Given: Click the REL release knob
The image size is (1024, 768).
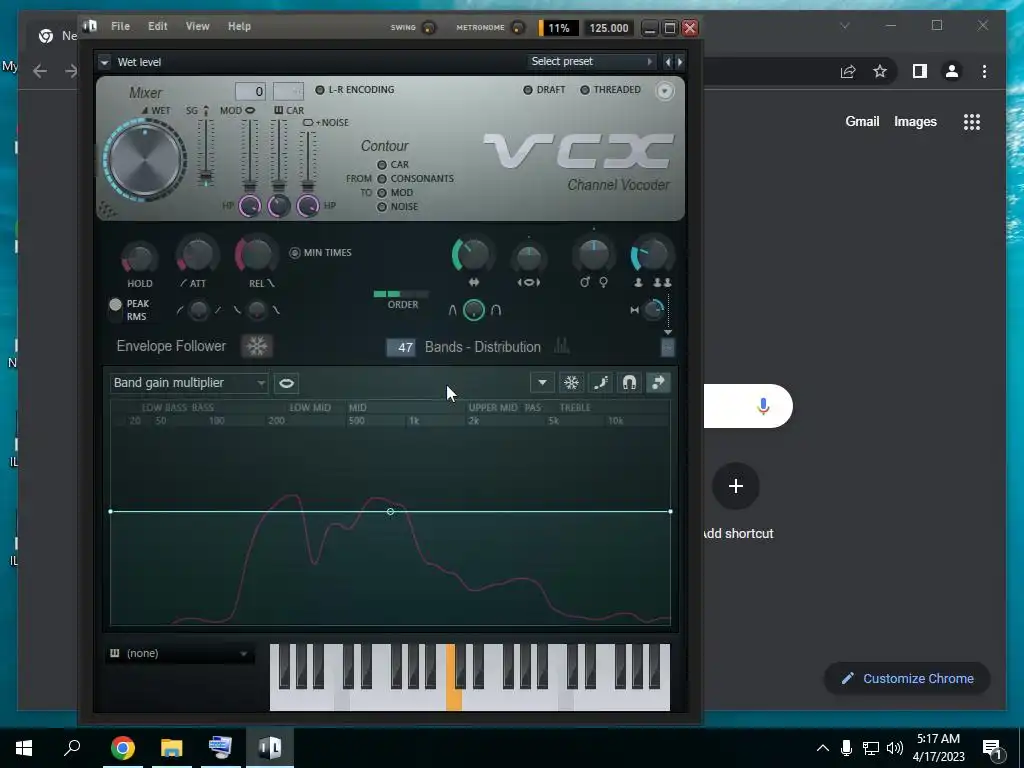Looking at the screenshot, I should tap(256, 255).
